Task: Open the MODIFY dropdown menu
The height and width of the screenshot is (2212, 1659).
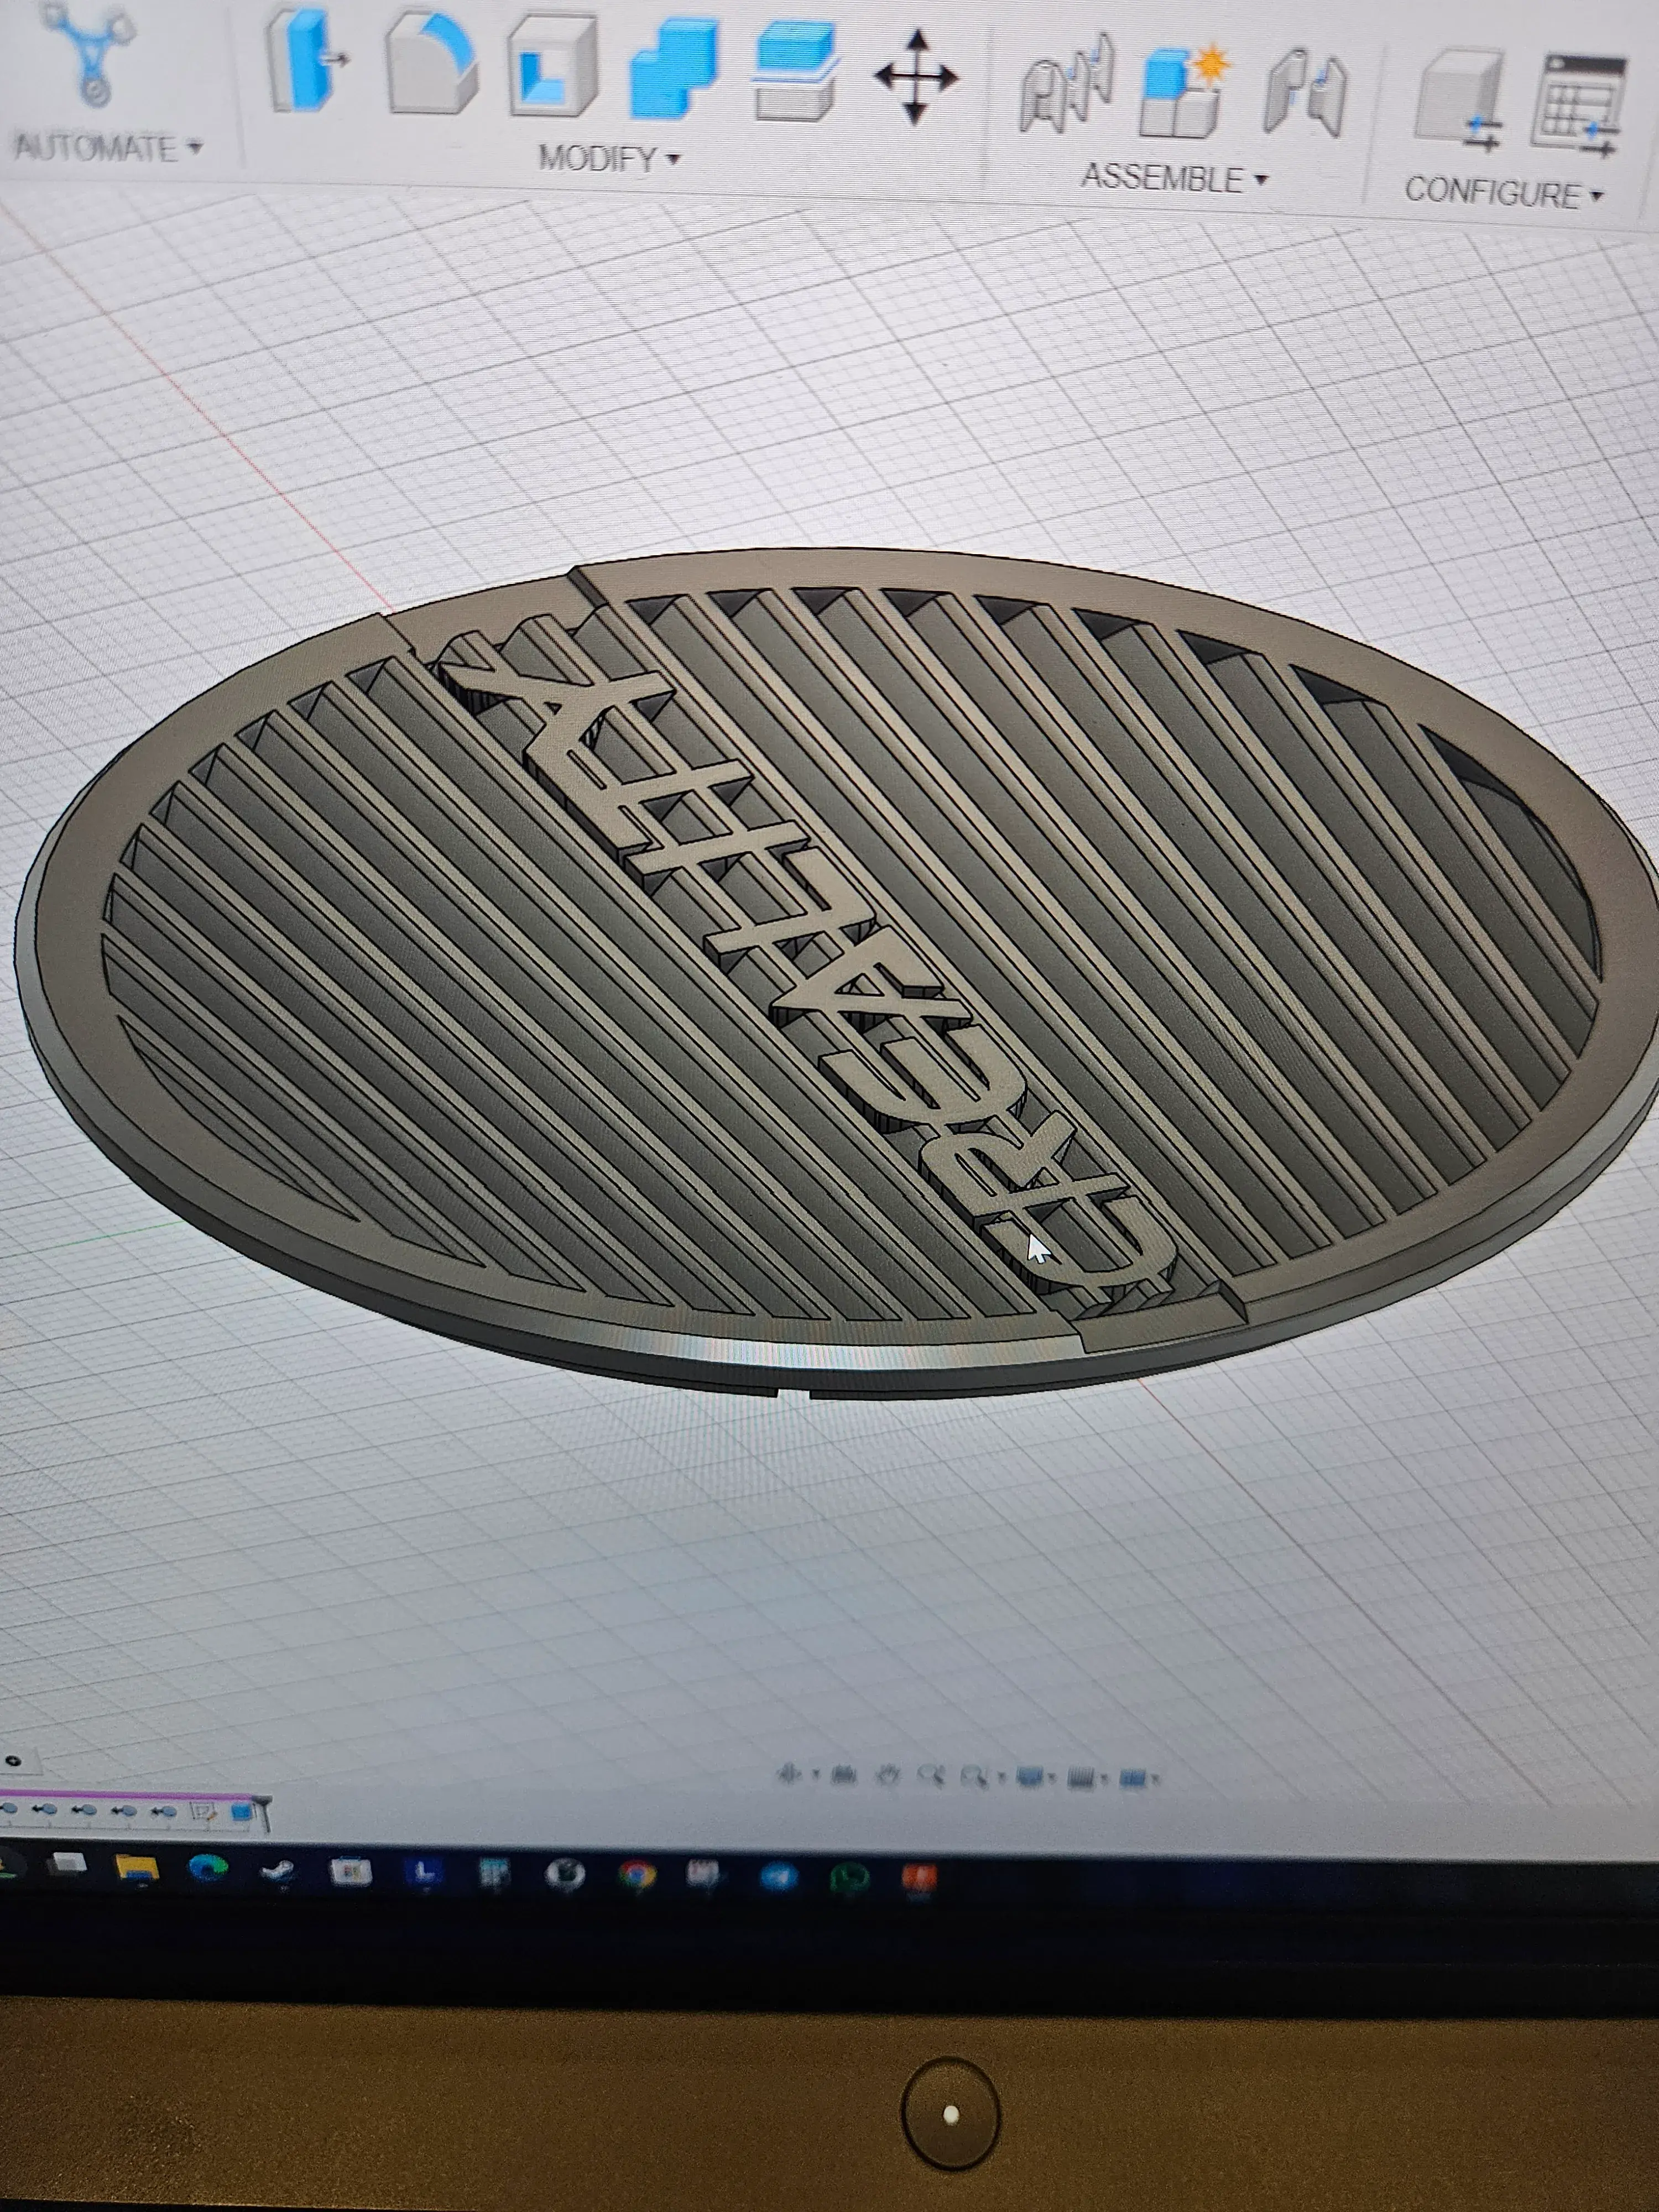Action: point(609,158)
